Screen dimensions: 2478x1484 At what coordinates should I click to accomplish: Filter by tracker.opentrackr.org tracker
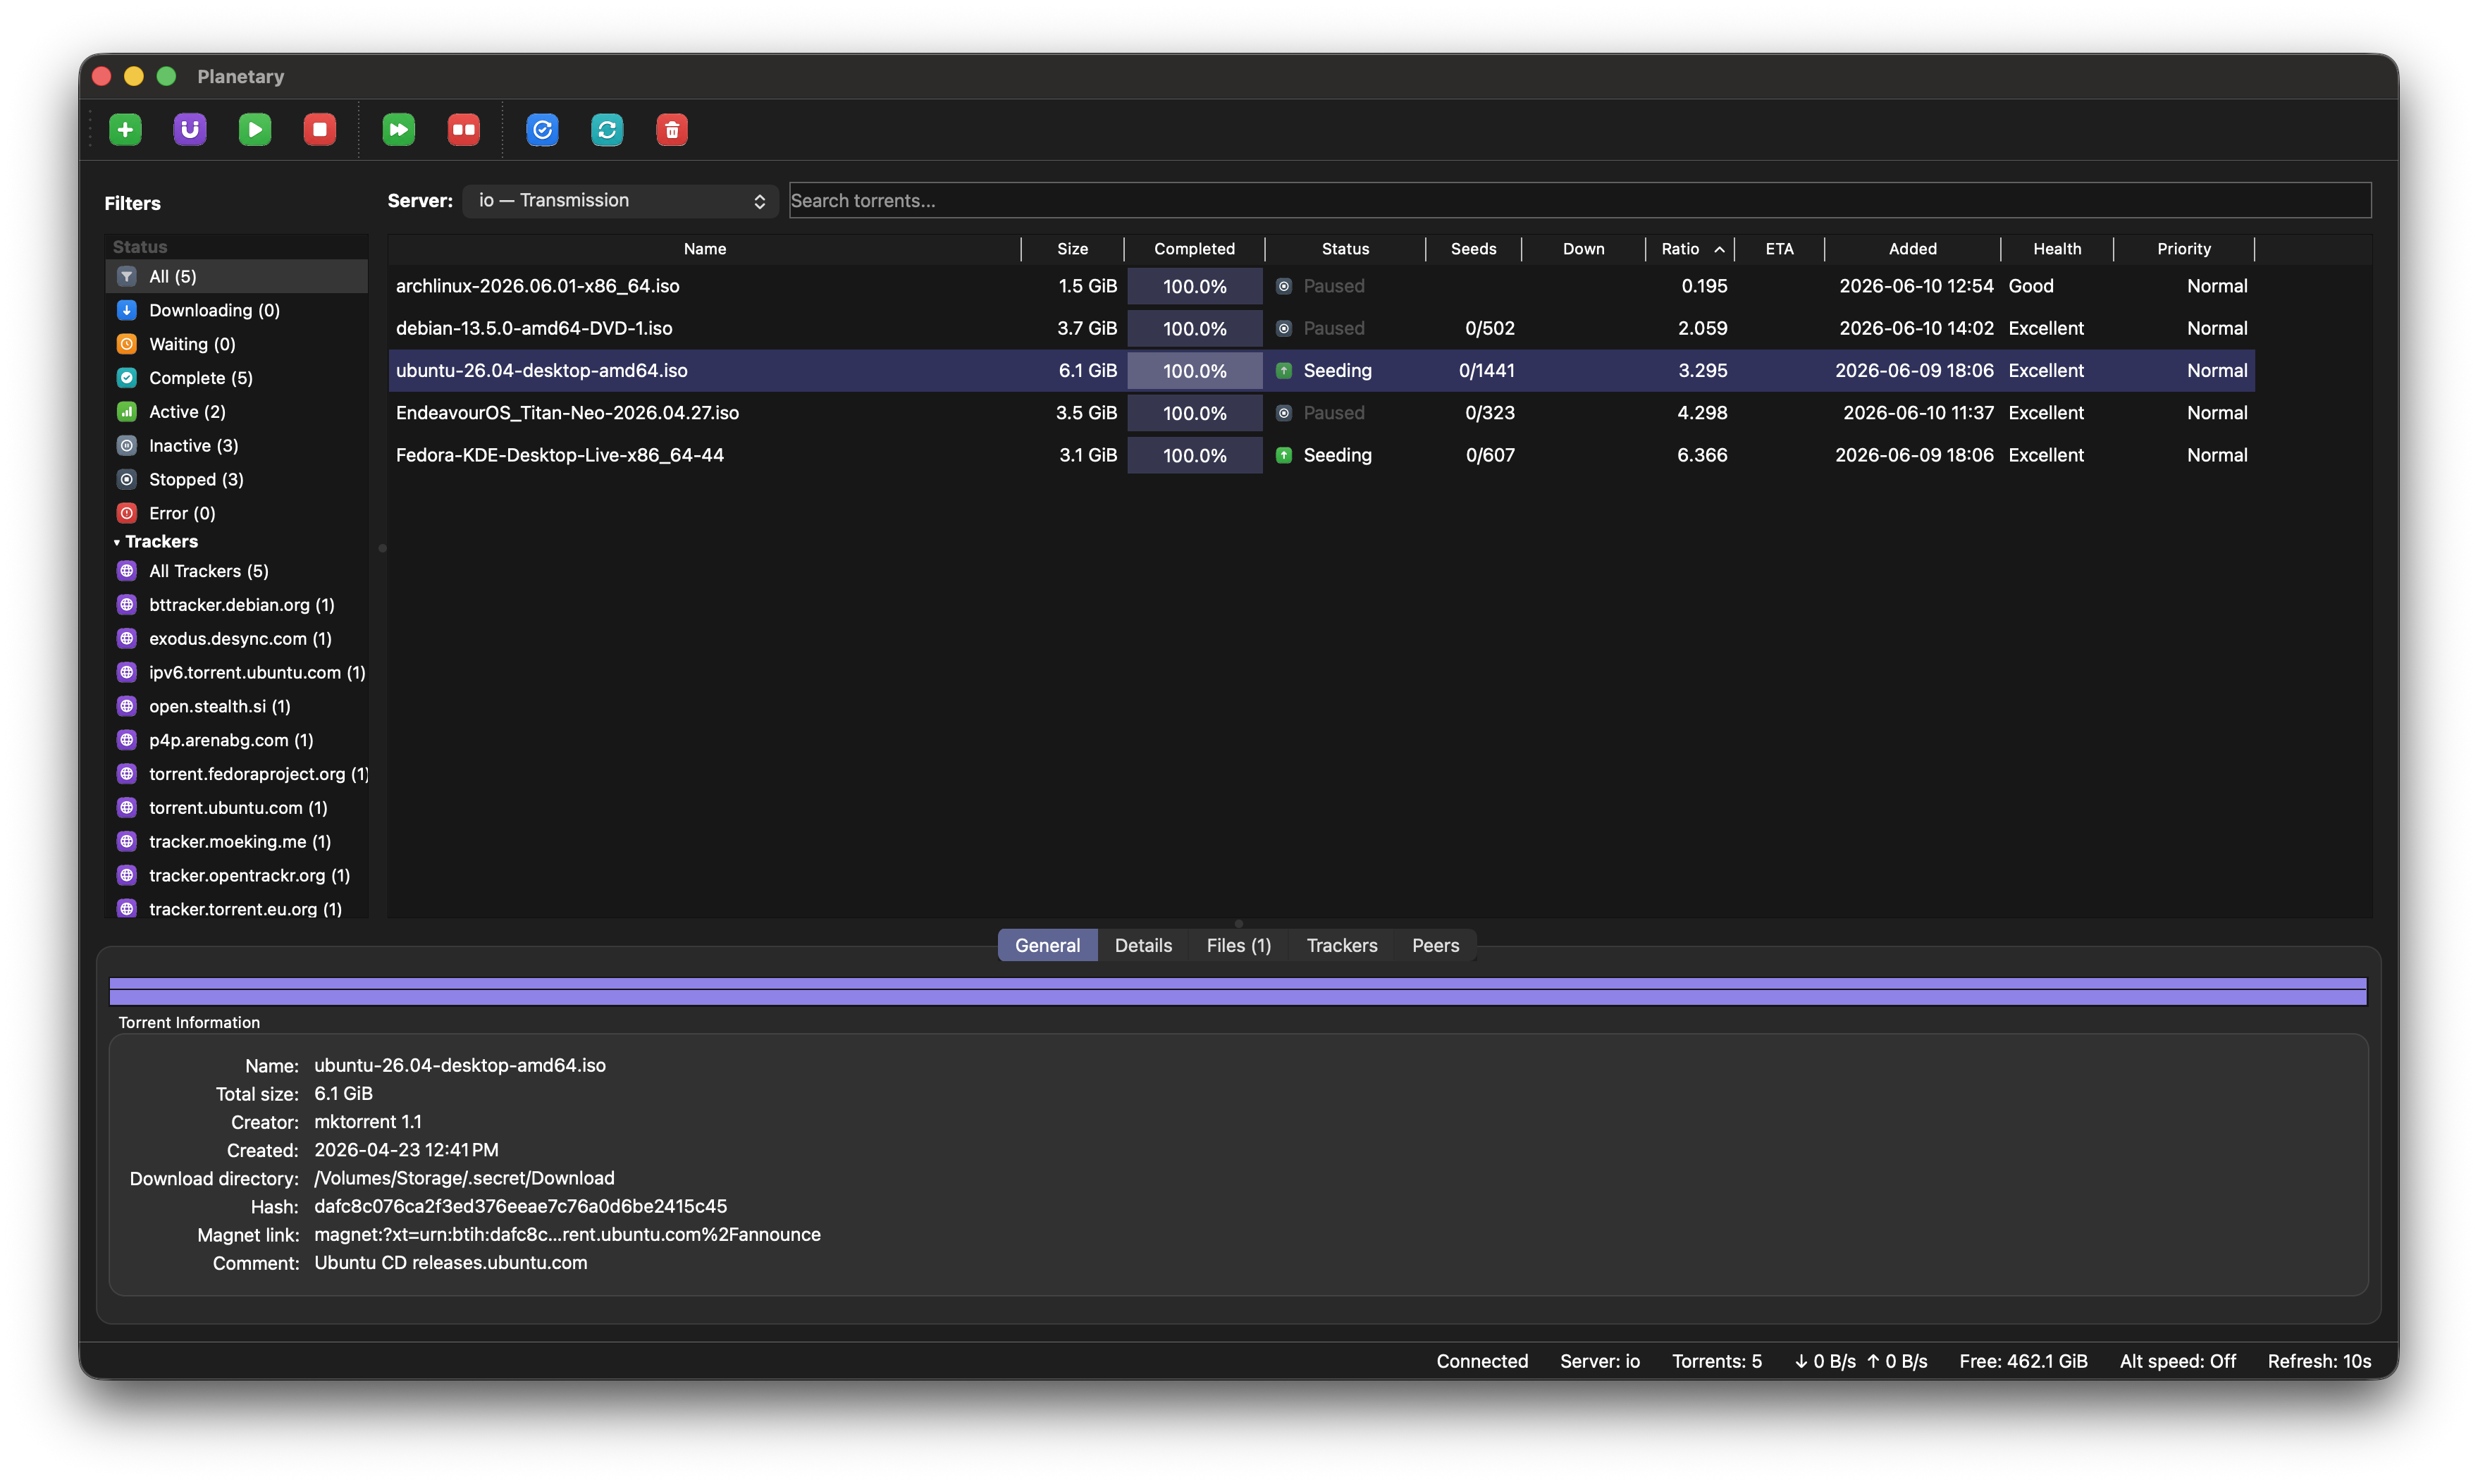pos(237,875)
